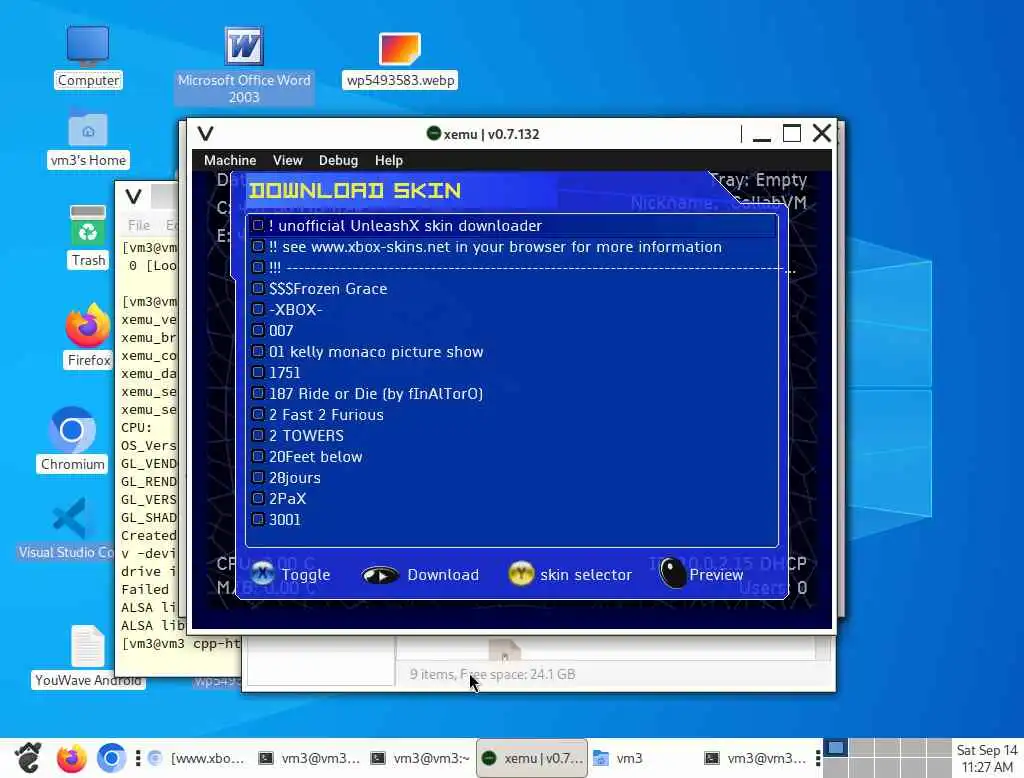
Task: Click the xemu v0.7 taskbar entry
Action: [x=532, y=758]
